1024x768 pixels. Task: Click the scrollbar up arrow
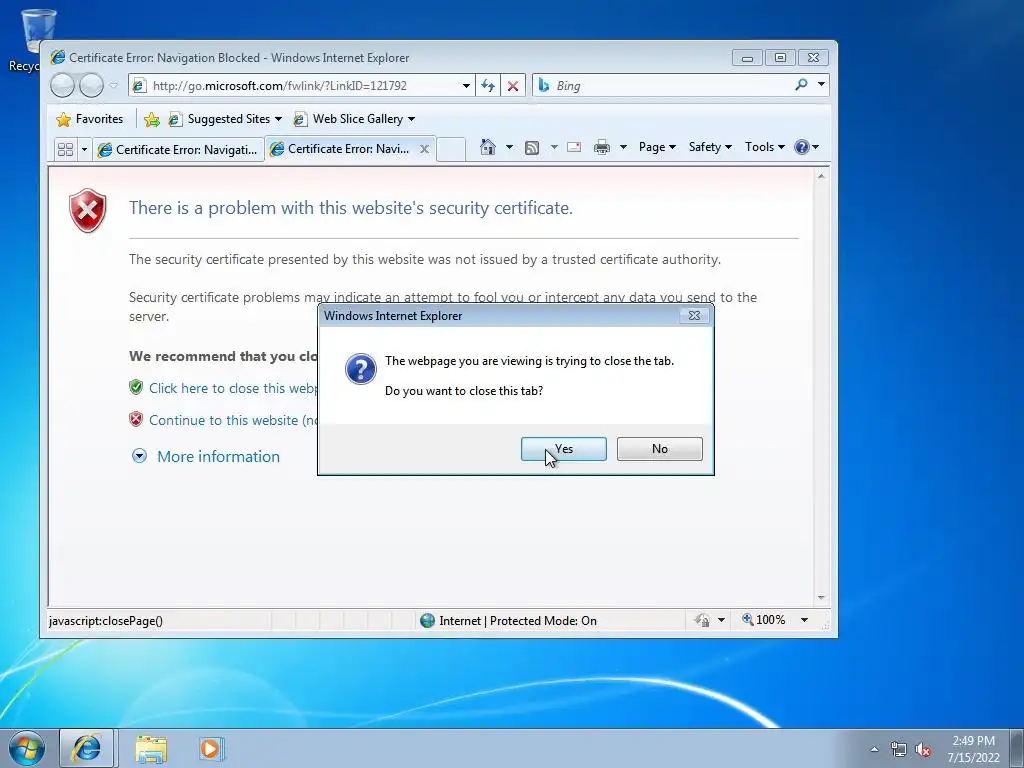tap(822, 176)
